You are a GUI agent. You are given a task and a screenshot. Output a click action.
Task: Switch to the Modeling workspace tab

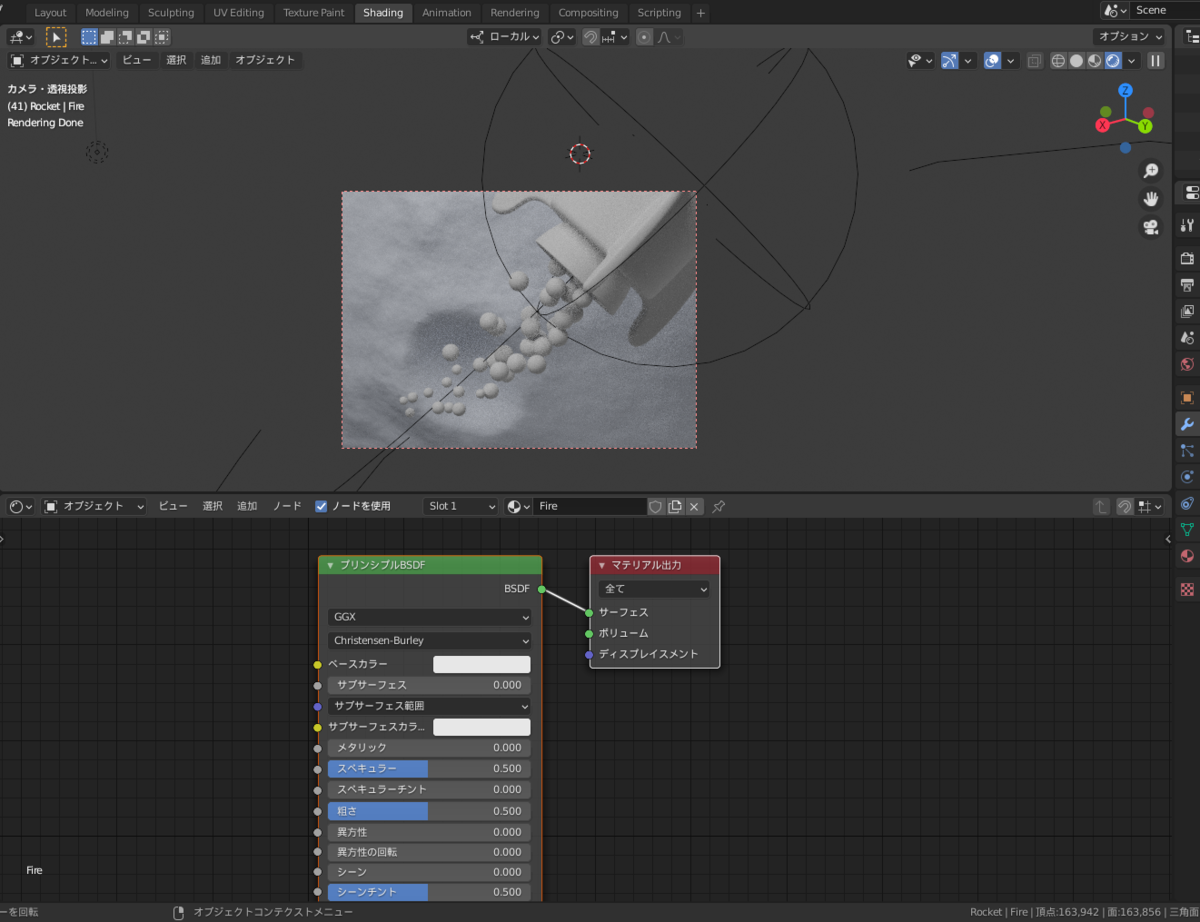tap(107, 13)
